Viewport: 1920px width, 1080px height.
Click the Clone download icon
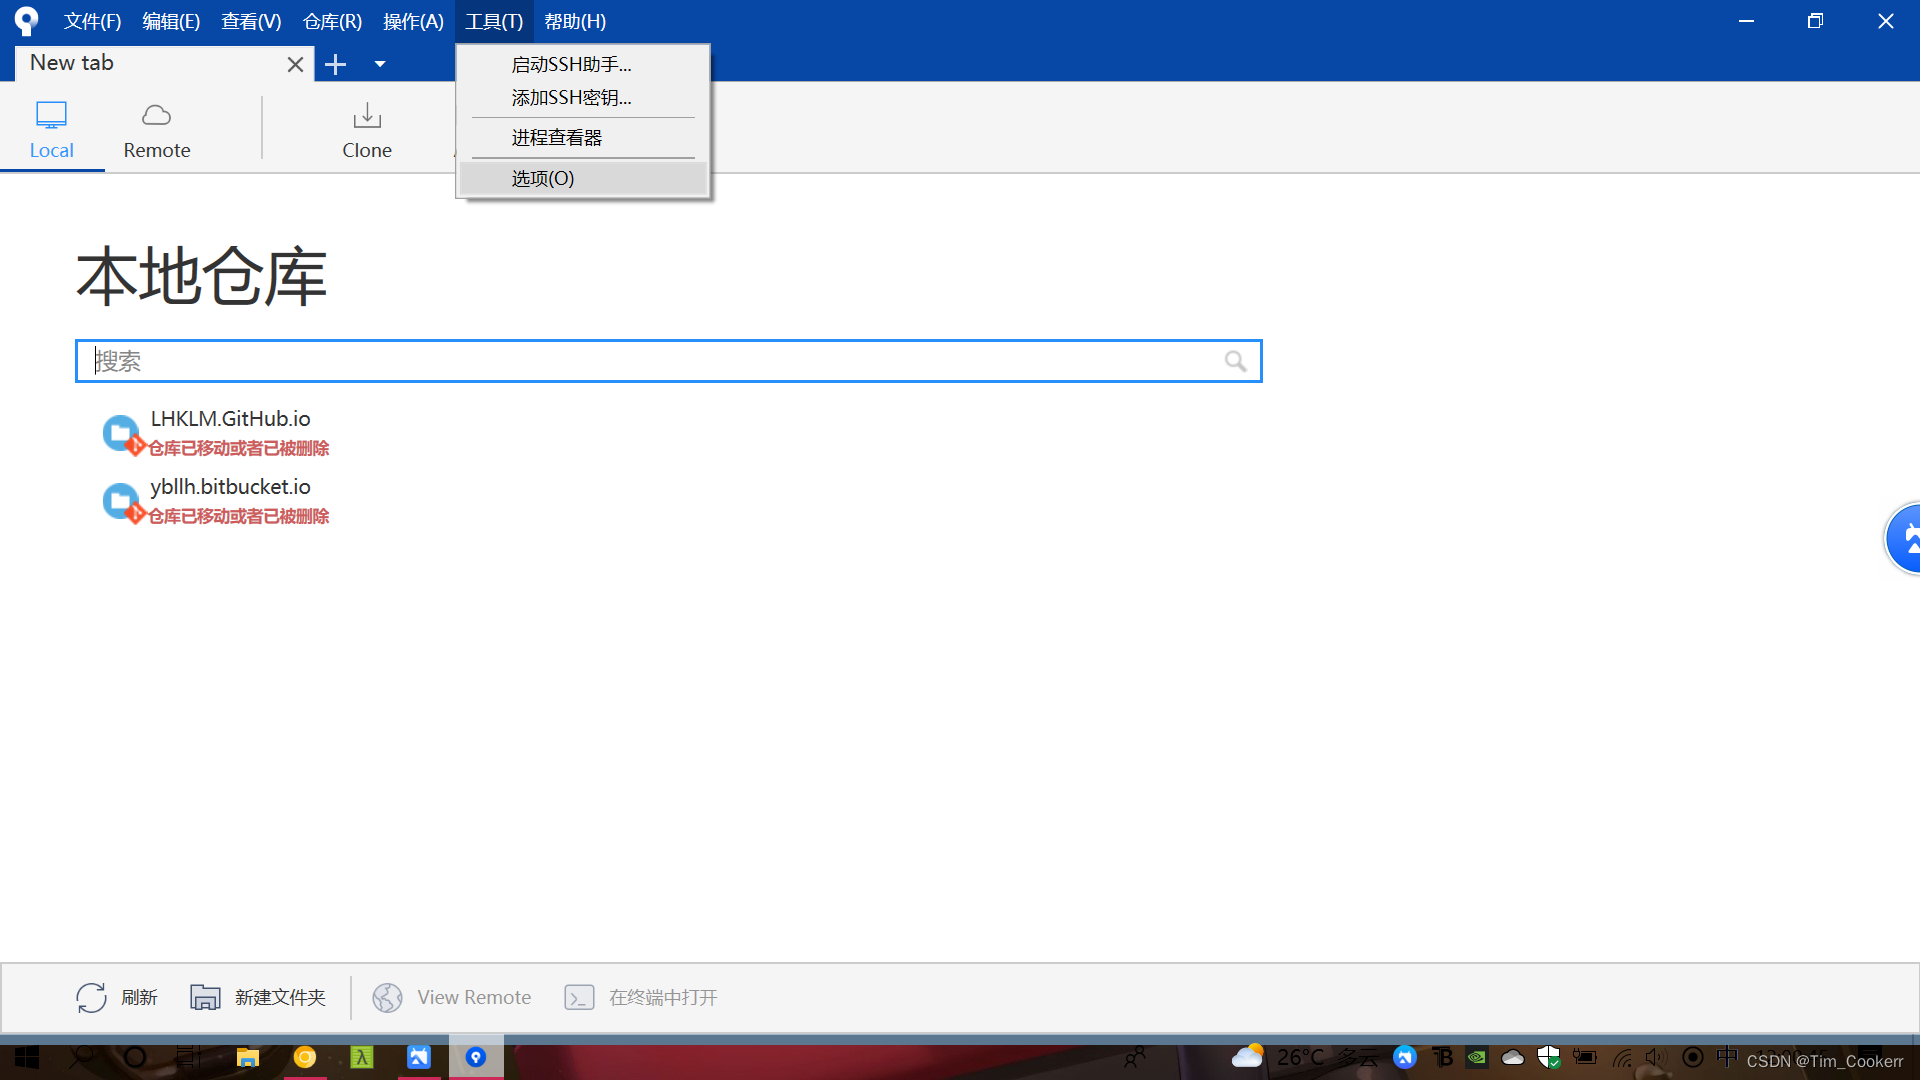[367, 116]
